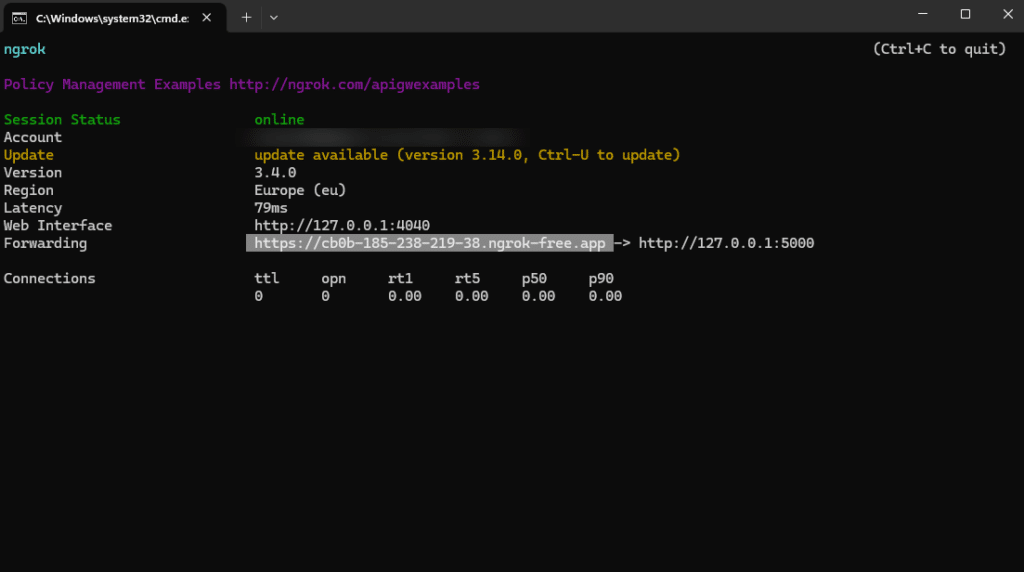Click the Web Interface label
The height and width of the screenshot is (572, 1024).
[x=58, y=225]
